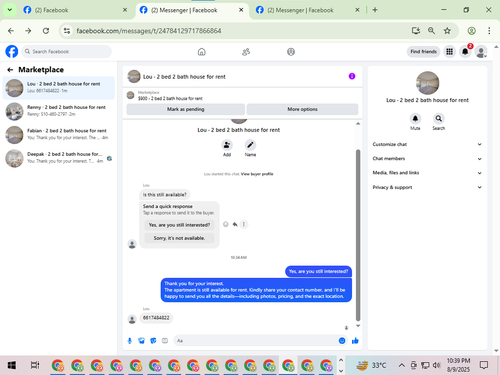The width and height of the screenshot is (500, 375).
Task: Open Task View on the taskbar
Action: tap(35, 365)
